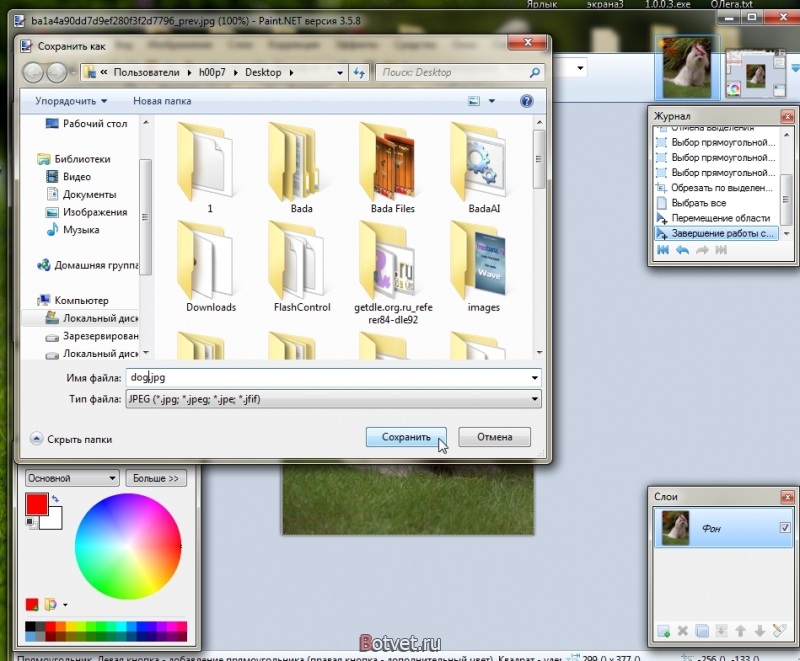Open layer properties icon in Слои panel
Viewport: 800px width, 661px height.
point(779,630)
